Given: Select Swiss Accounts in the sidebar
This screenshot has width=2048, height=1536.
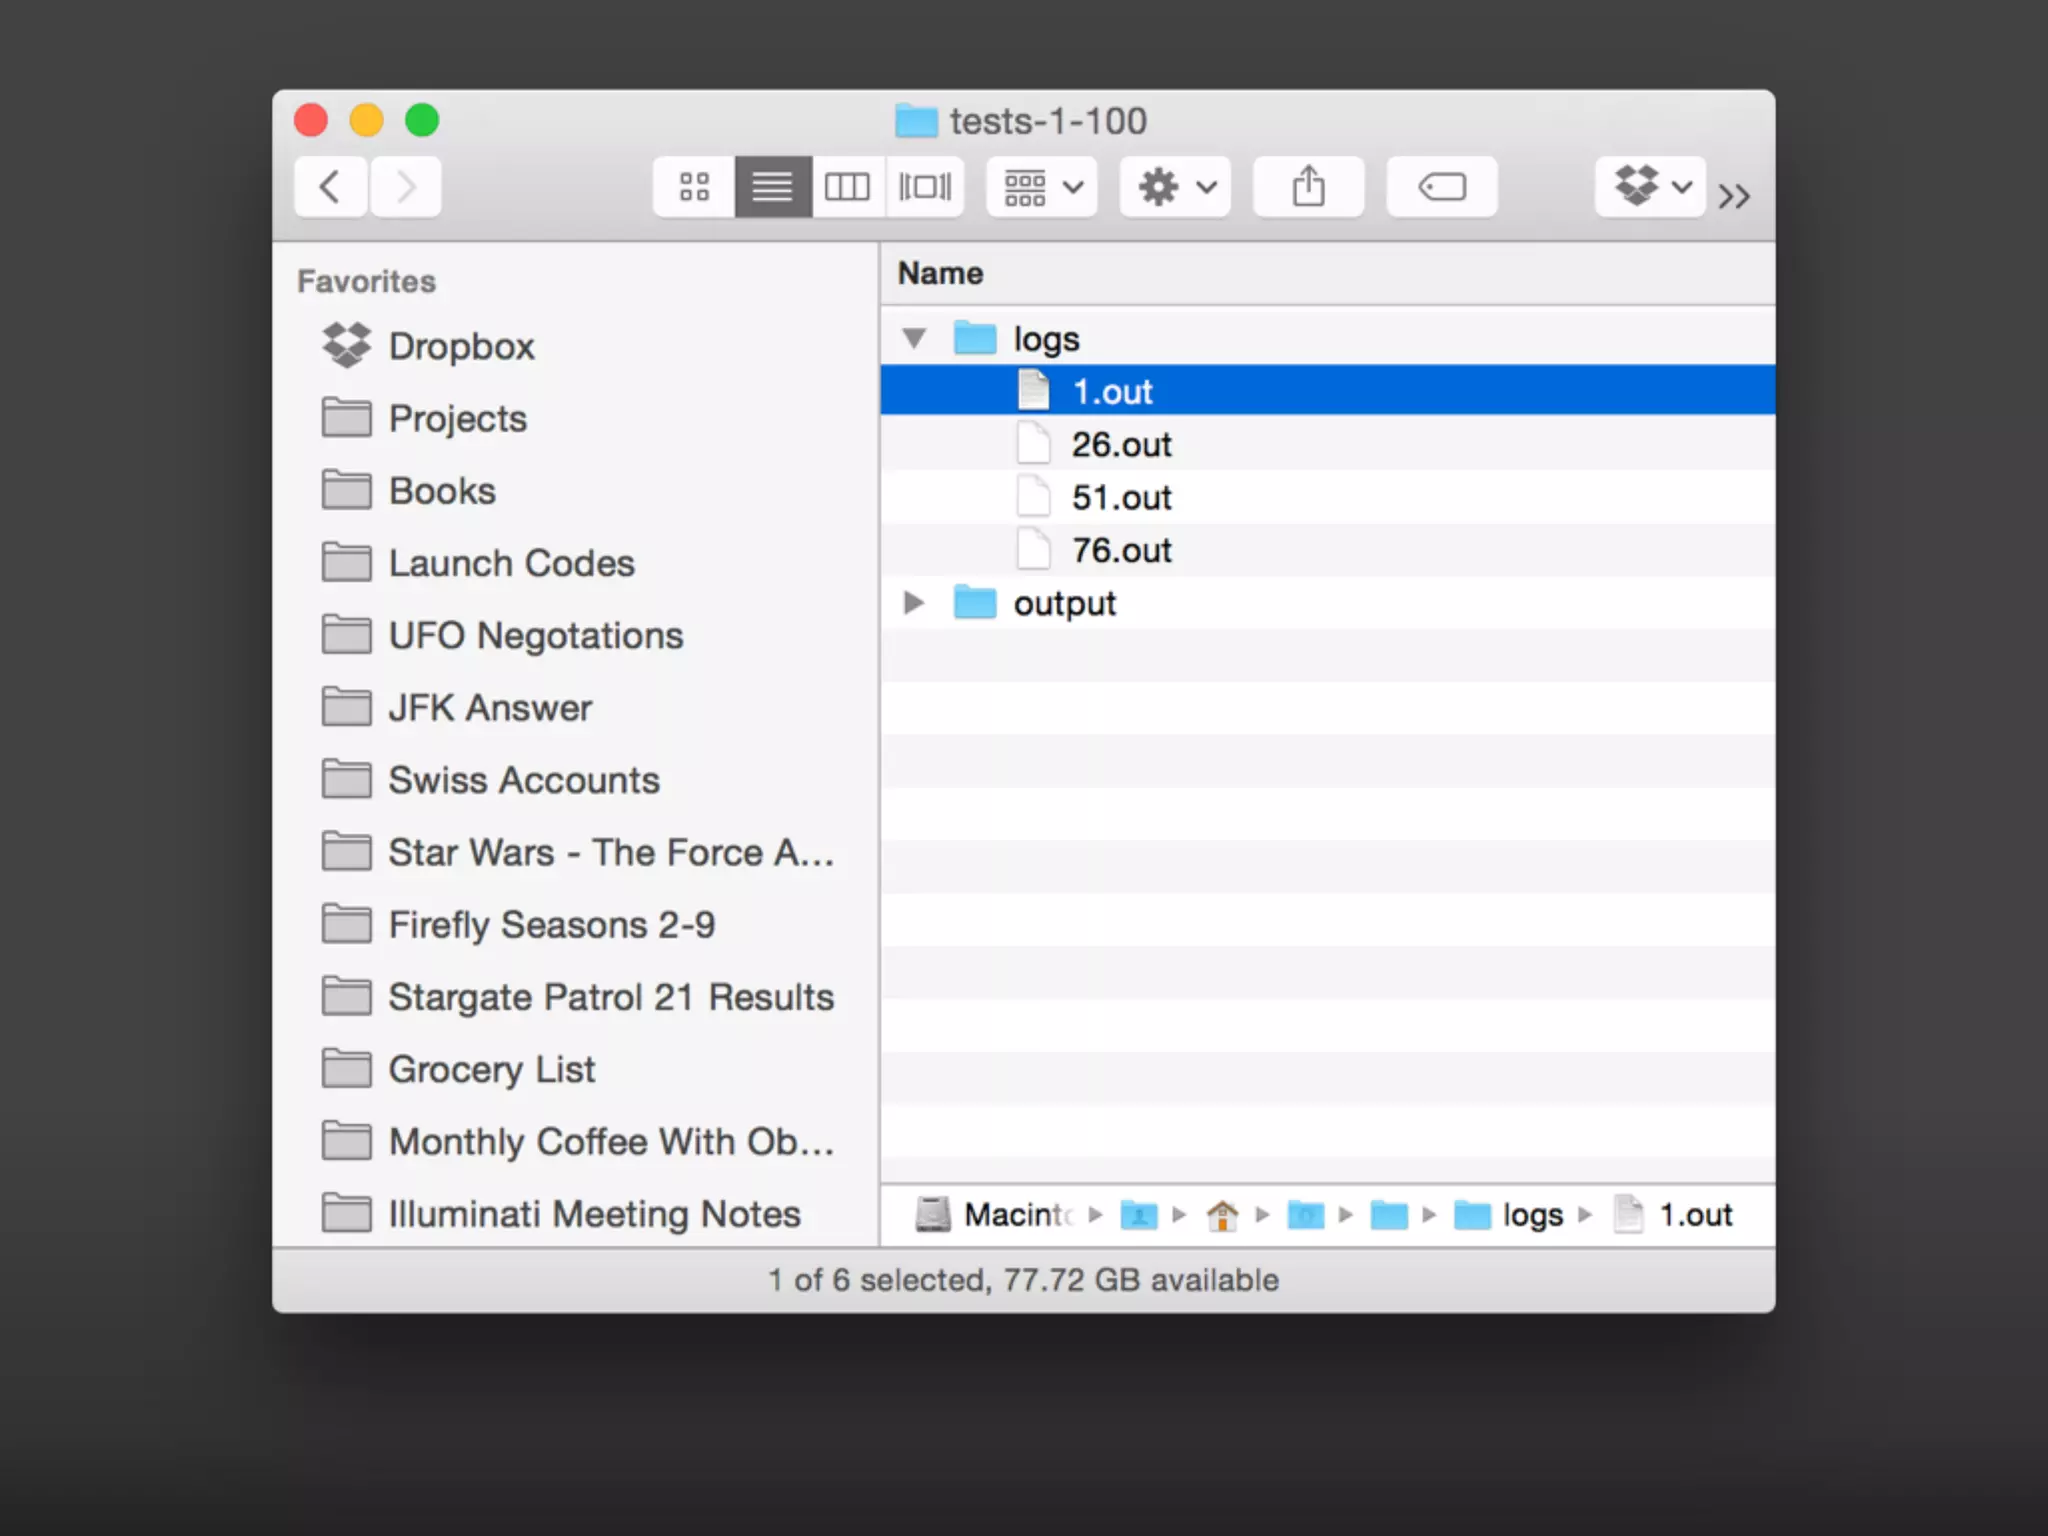Looking at the screenshot, I should pyautogui.click(x=523, y=780).
